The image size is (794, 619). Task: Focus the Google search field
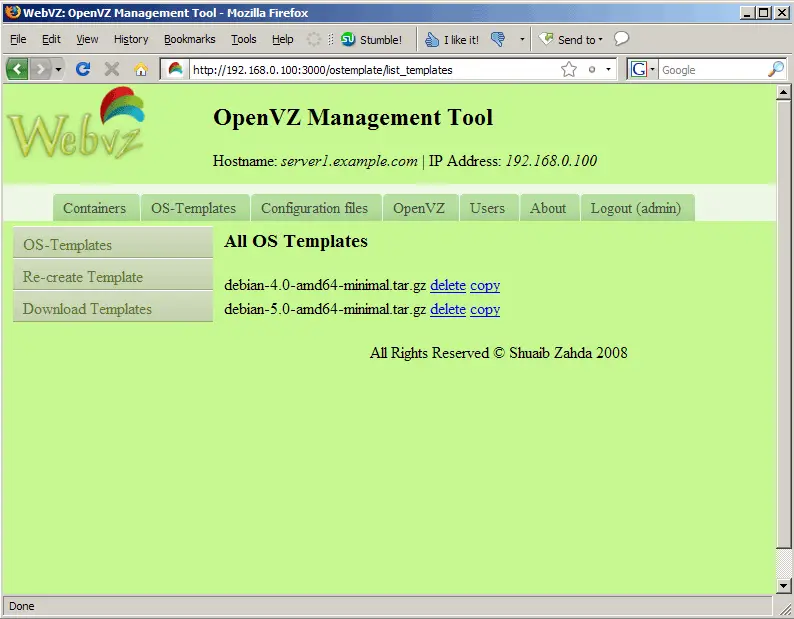coord(712,70)
